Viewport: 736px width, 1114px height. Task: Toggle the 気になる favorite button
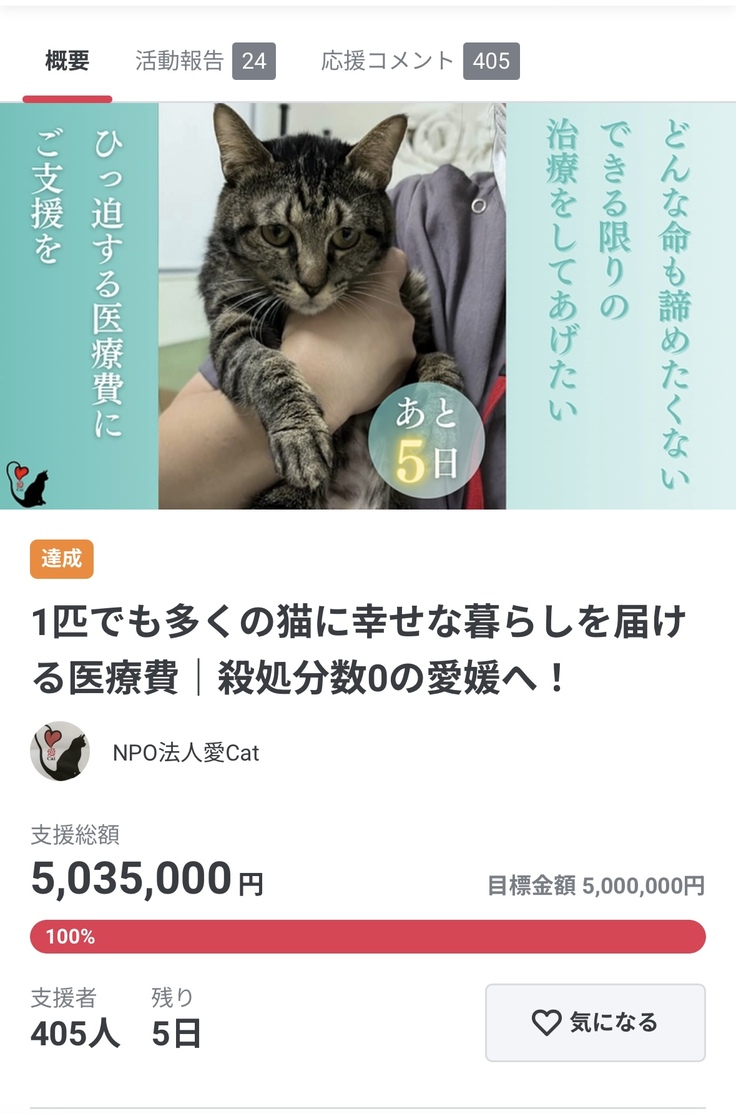coord(595,1022)
